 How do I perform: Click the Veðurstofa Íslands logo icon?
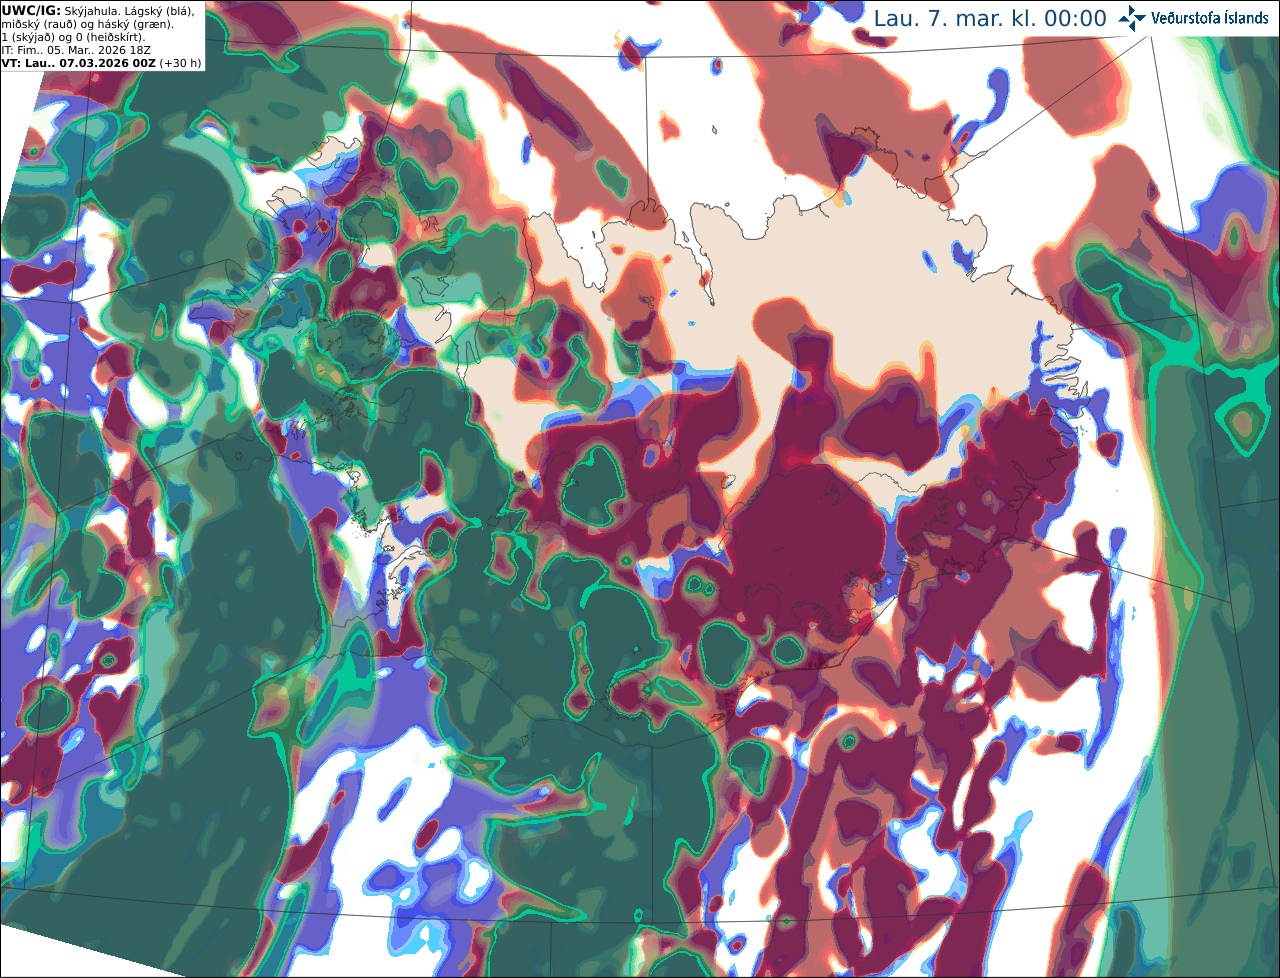pos(1132,18)
